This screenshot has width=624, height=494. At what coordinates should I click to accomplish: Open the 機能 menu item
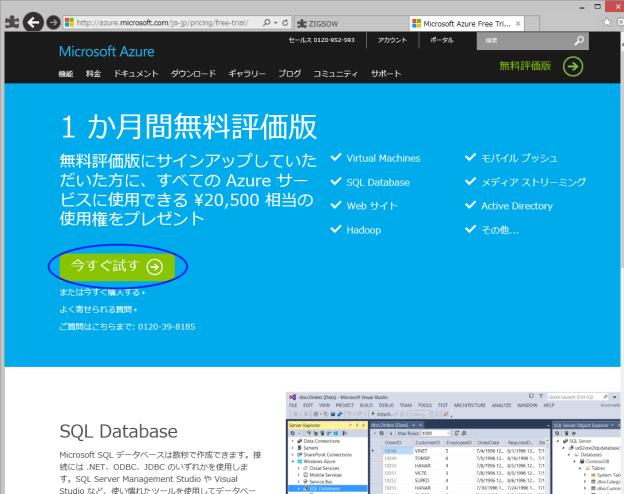[x=66, y=74]
